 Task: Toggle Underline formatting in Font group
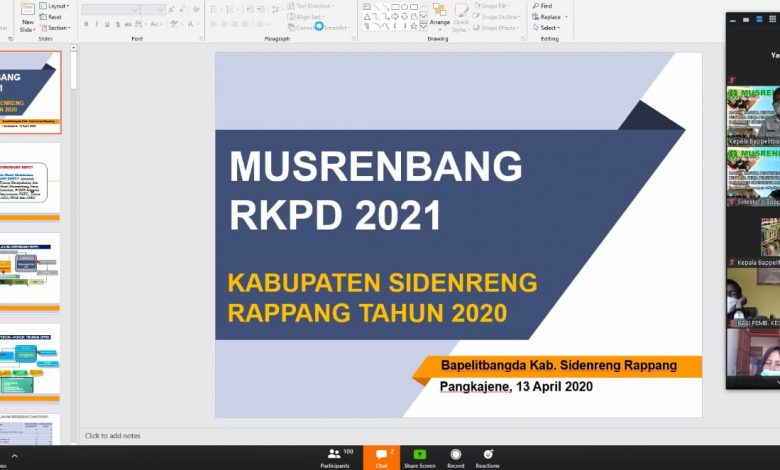(x=108, y=24)
